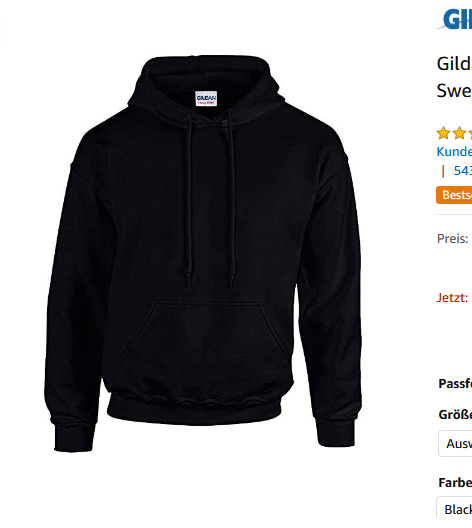Click the second gold rating star
Image resolution: width=472 pixels, height=528 pixels.
(459, 133)
